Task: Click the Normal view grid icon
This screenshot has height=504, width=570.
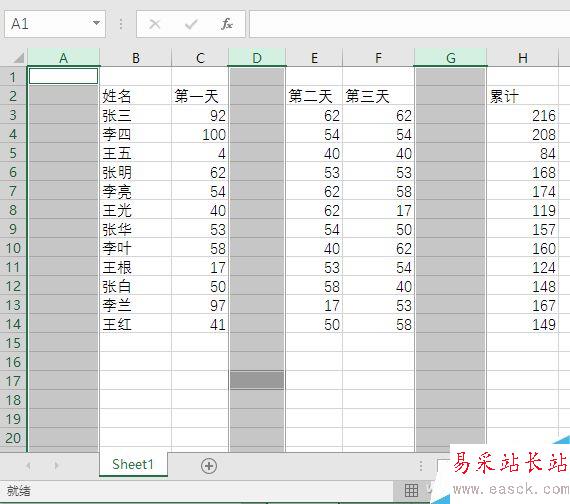Action: (x=411, y=490)
